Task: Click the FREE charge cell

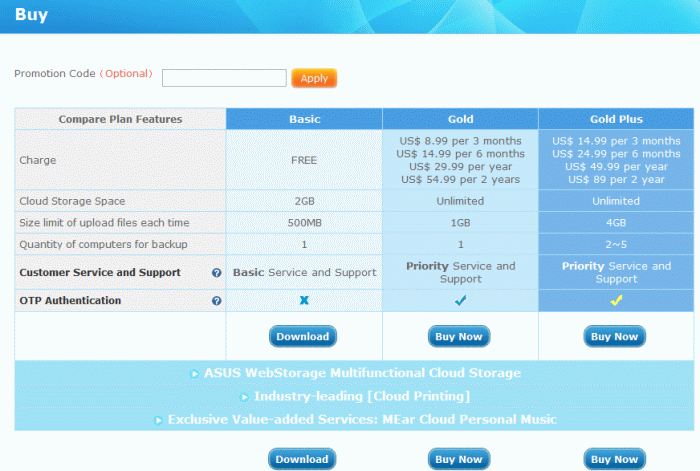Action: pyautogui.click(x=304, y=160)
